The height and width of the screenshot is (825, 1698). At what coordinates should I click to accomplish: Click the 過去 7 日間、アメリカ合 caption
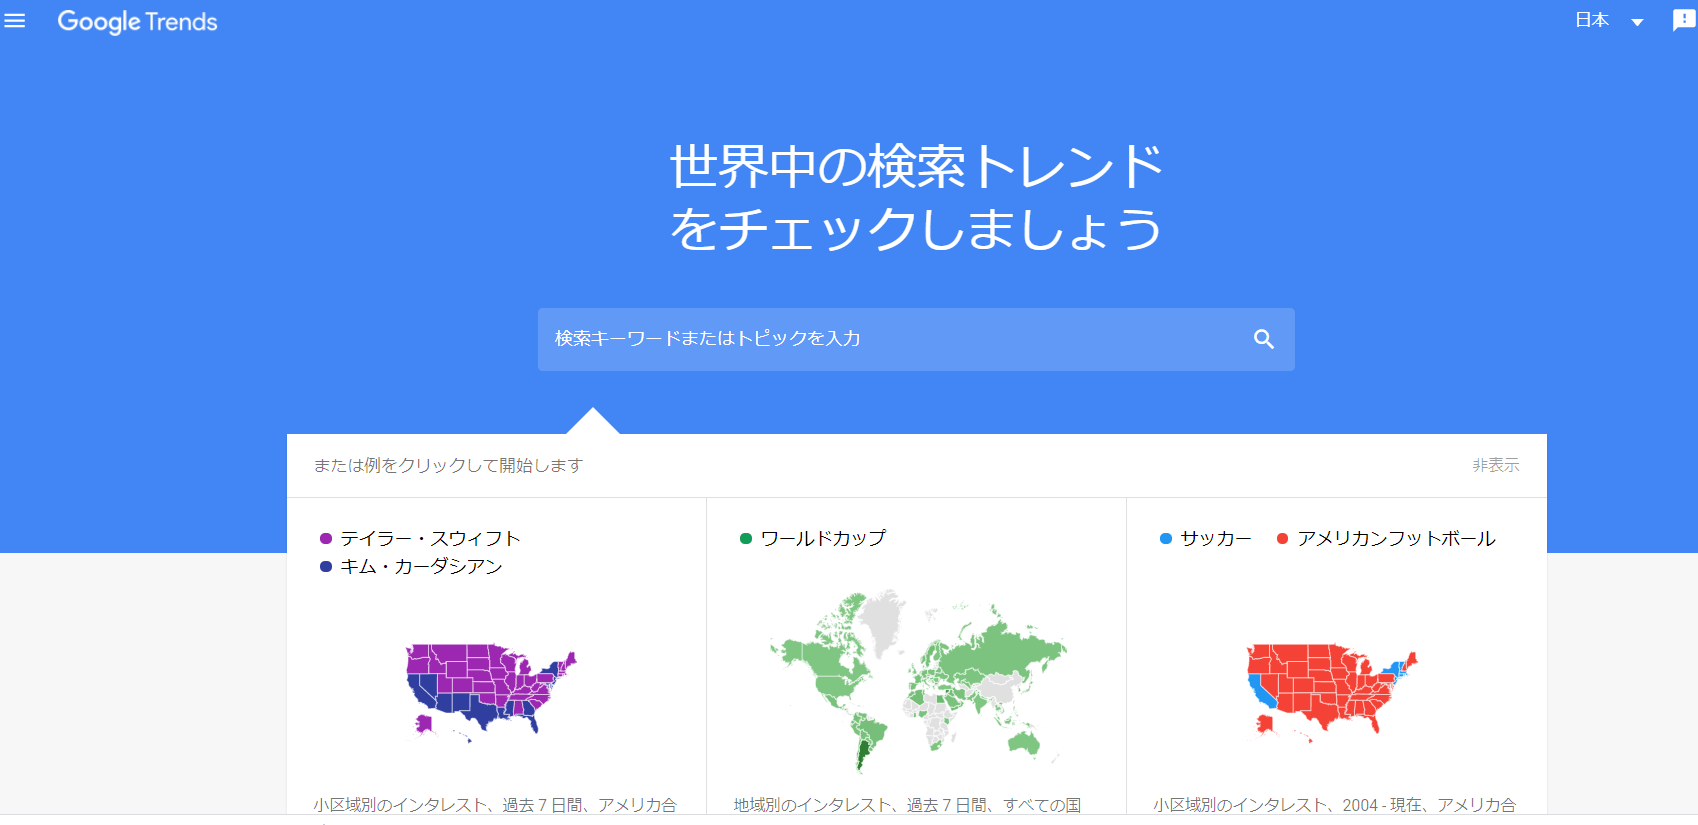click(589, 805)
